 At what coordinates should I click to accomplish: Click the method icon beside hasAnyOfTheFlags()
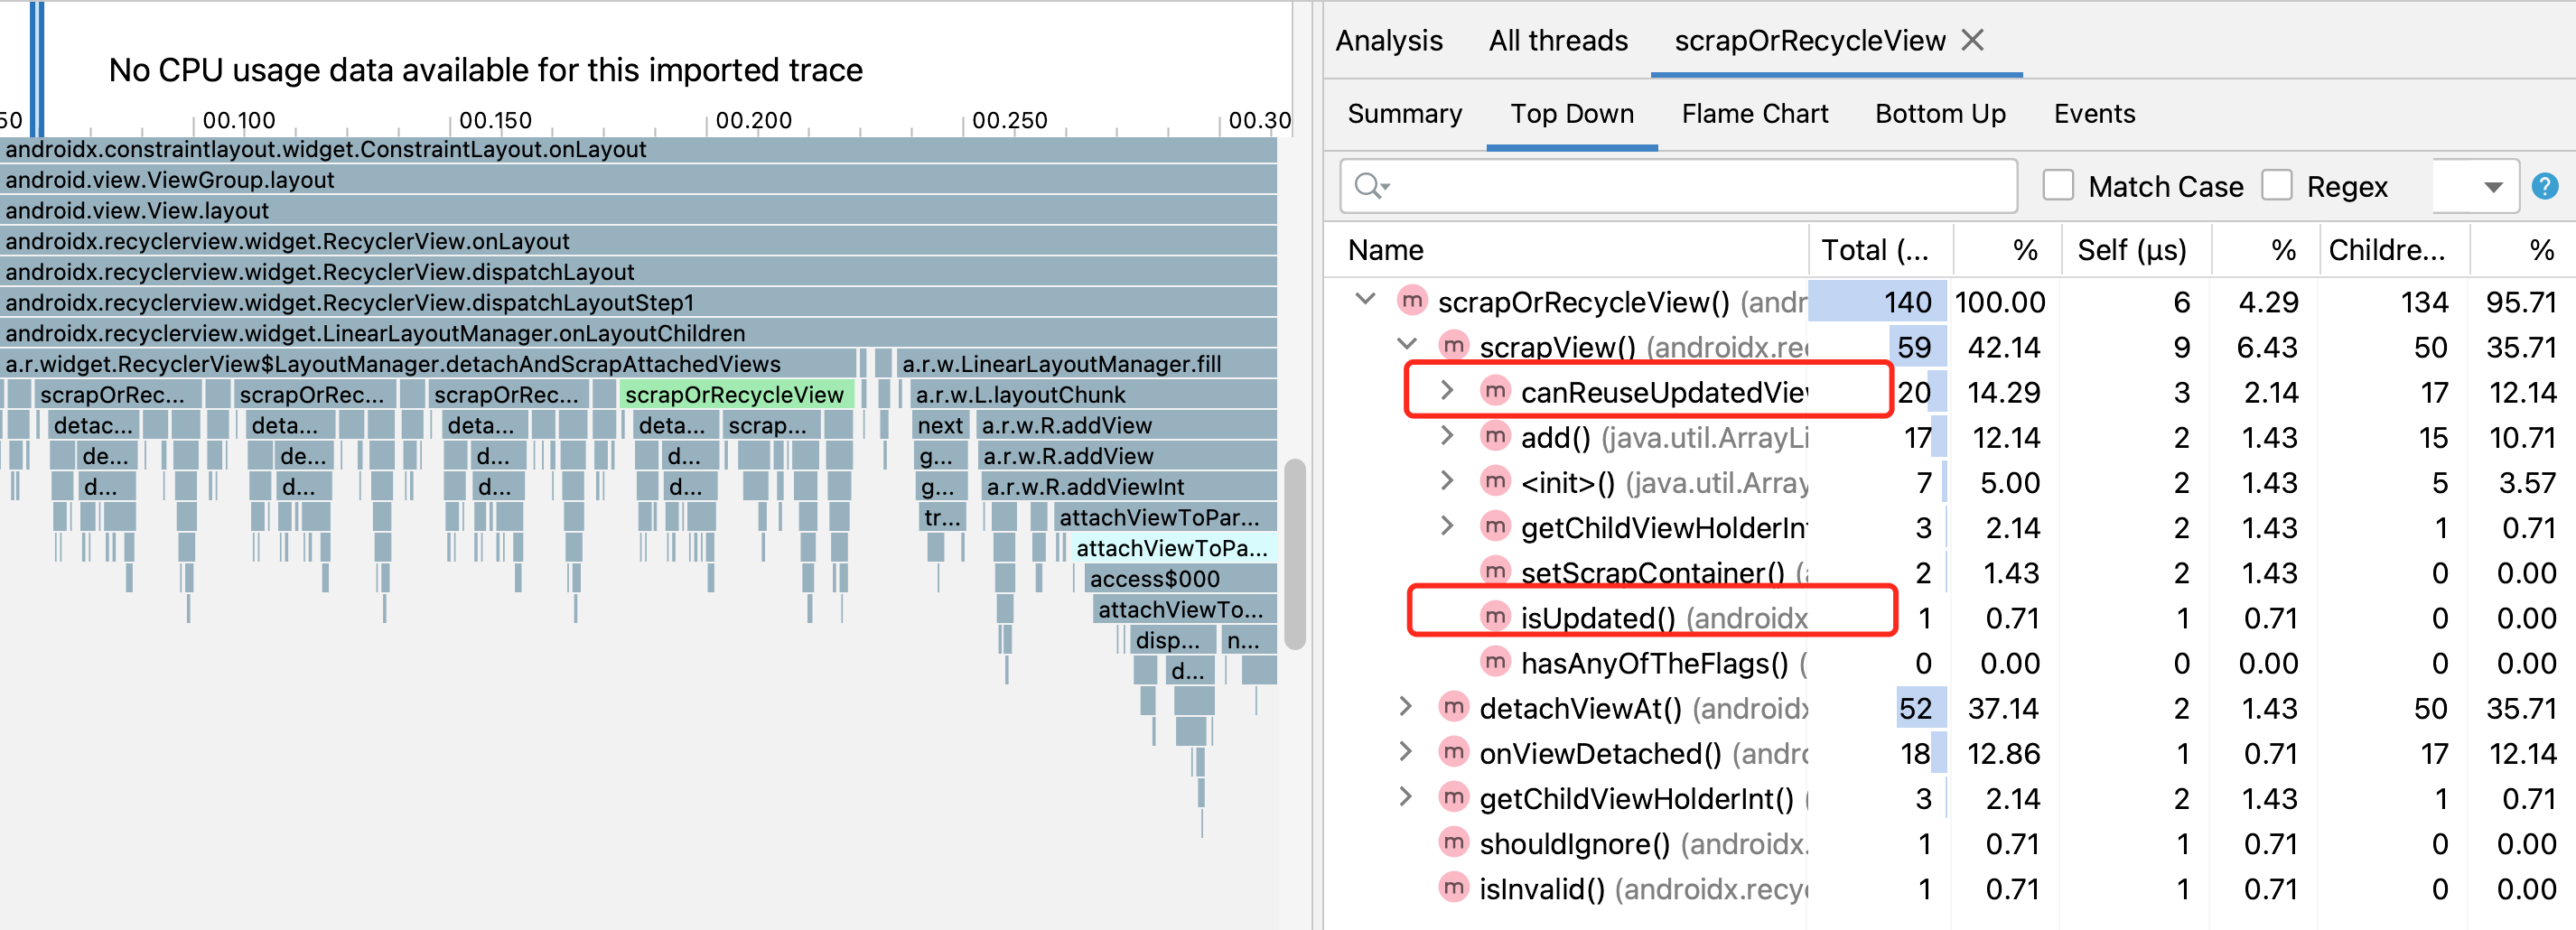click(x=1495, y=662)
